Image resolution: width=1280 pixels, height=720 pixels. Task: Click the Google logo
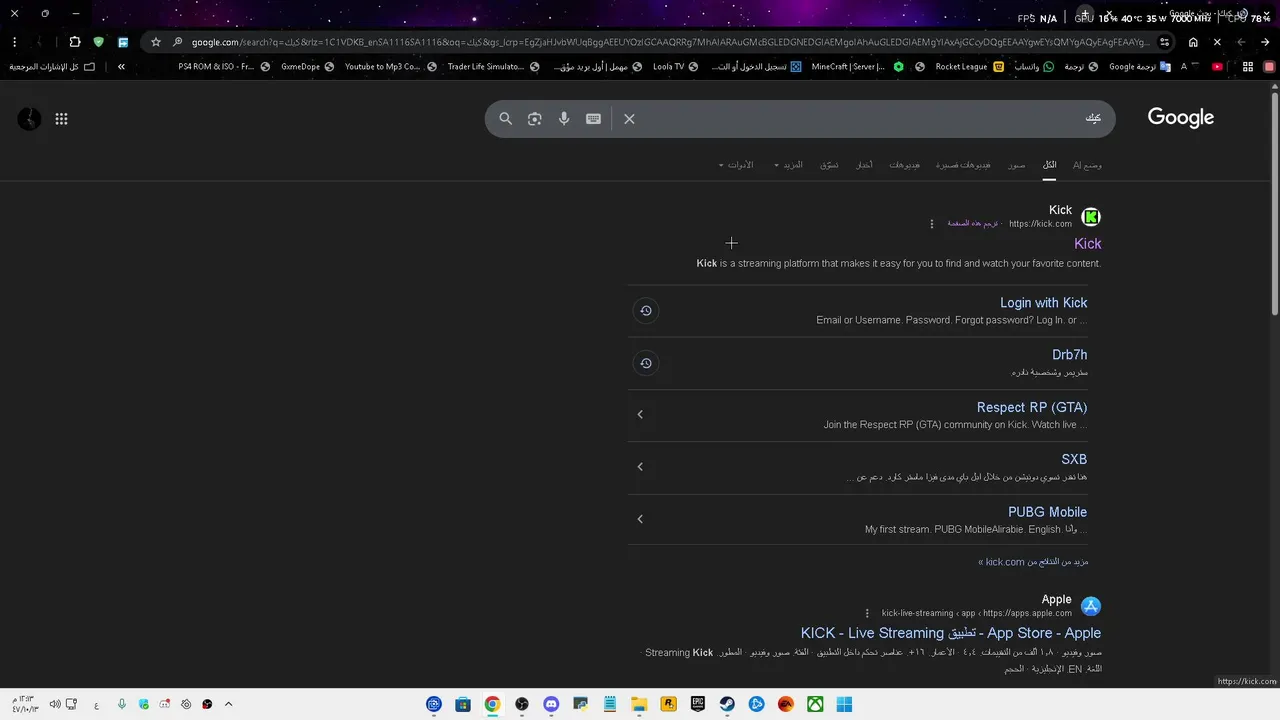point(1180,118)
